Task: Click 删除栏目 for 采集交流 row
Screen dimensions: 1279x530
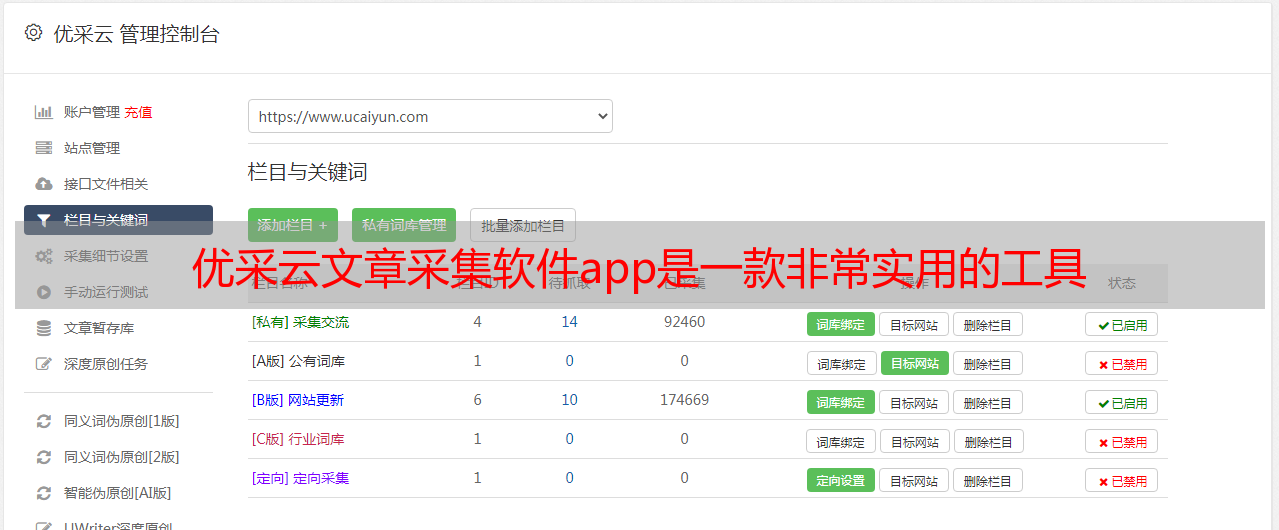Action: pos(988,324)
